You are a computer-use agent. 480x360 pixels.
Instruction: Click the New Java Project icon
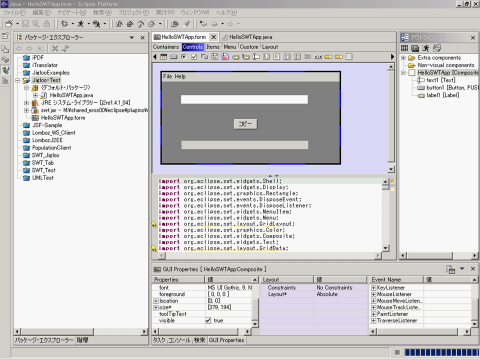click(119, 24)
